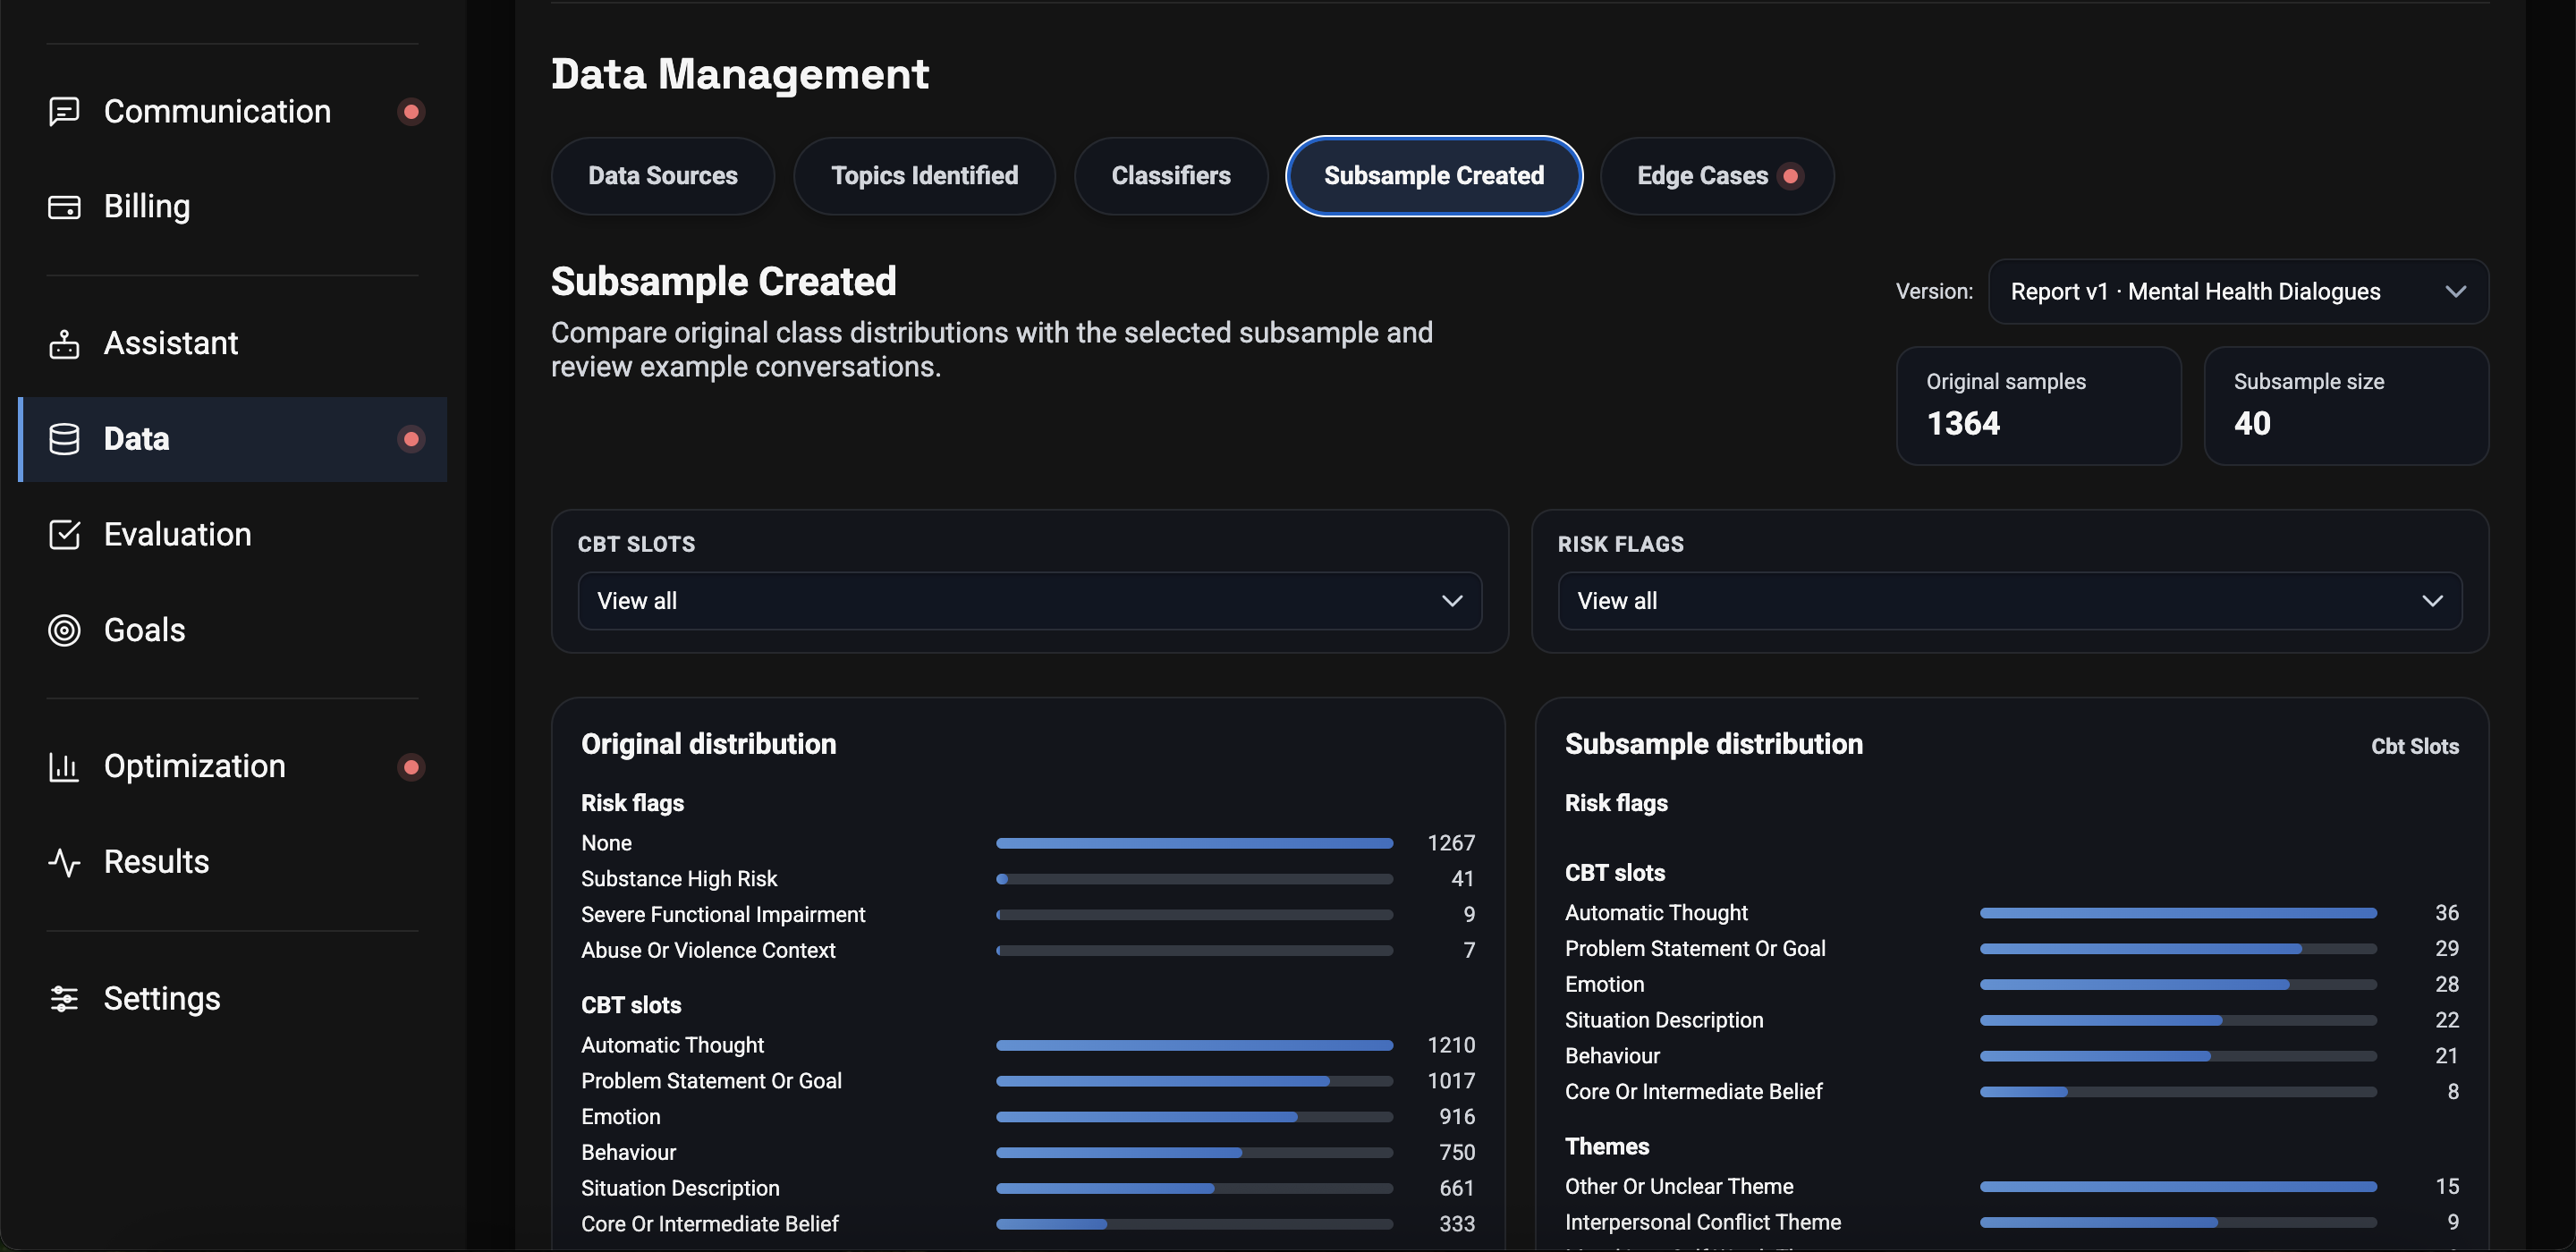Open the Classifiers tab
Screen dimensions: 2576x1252
point(1170,176)
